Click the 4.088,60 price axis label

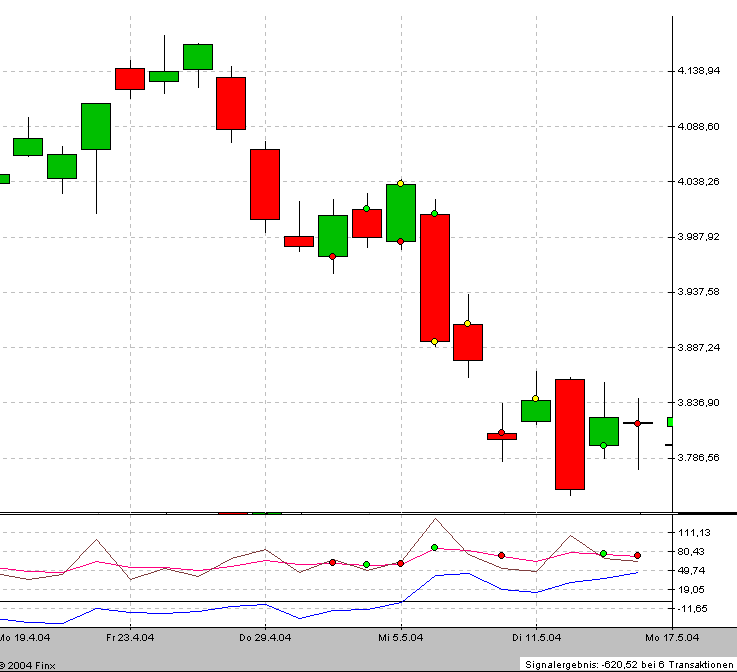coord(698,126)
